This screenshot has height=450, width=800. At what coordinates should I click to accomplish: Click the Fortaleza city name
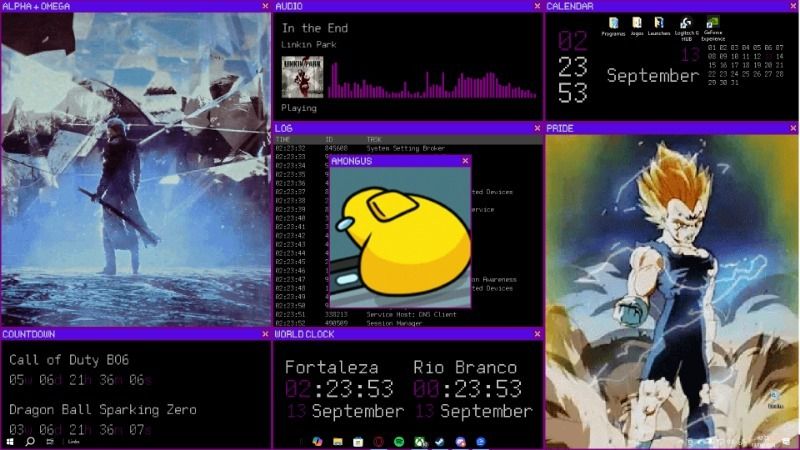pos(332,367)
